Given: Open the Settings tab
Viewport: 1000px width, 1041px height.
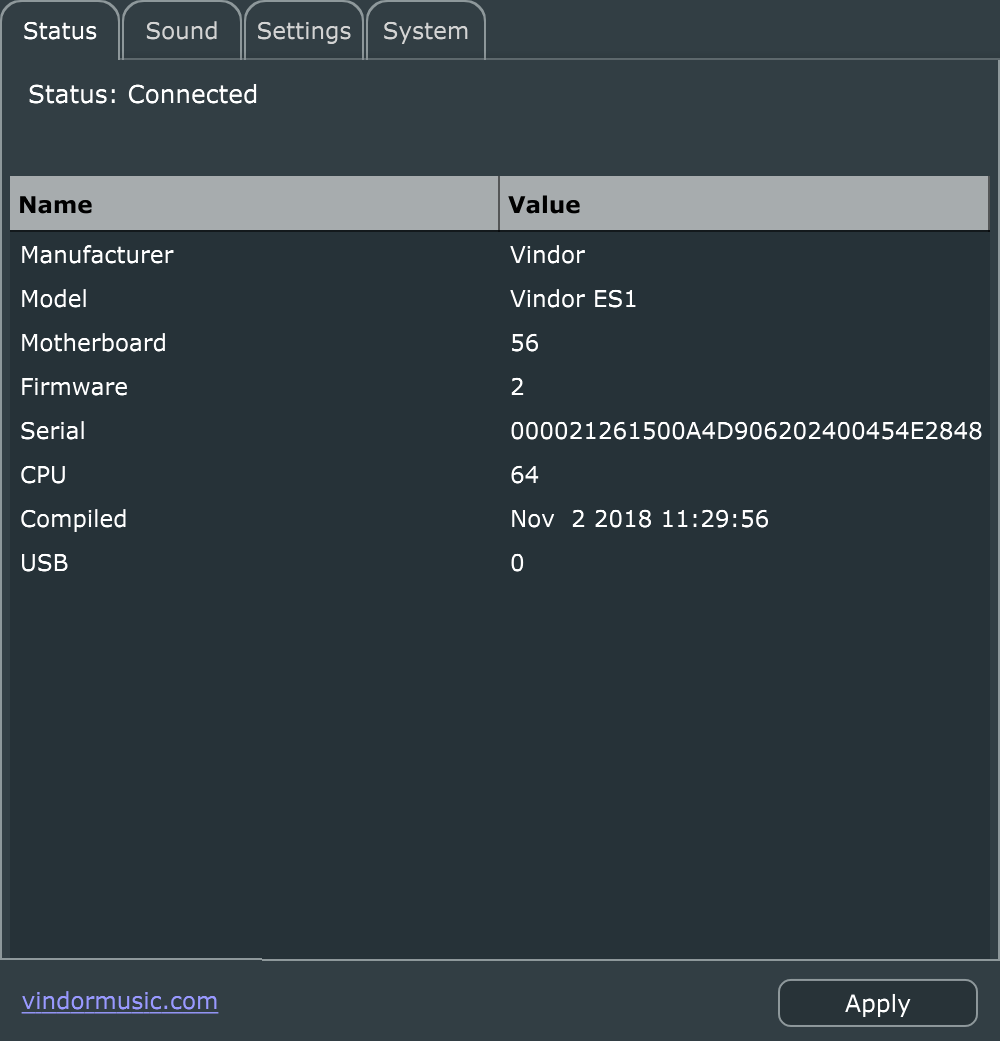Looking at the screenshot, I should coord(303,31).
